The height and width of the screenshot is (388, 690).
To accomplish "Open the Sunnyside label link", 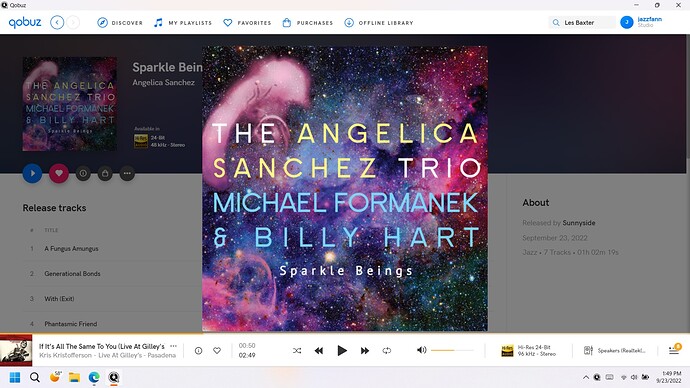I will [x=579, y=223].
